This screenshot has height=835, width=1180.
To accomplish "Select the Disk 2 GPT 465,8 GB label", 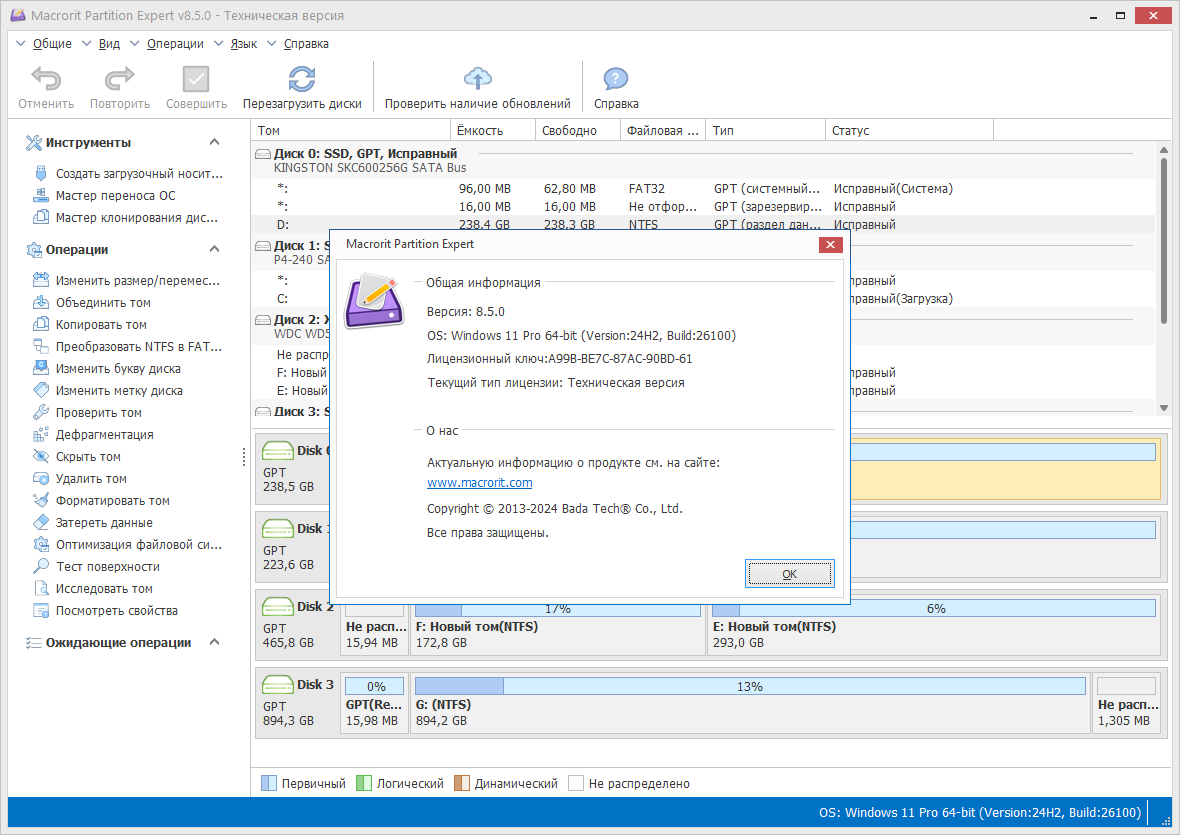I will point(298,624).
